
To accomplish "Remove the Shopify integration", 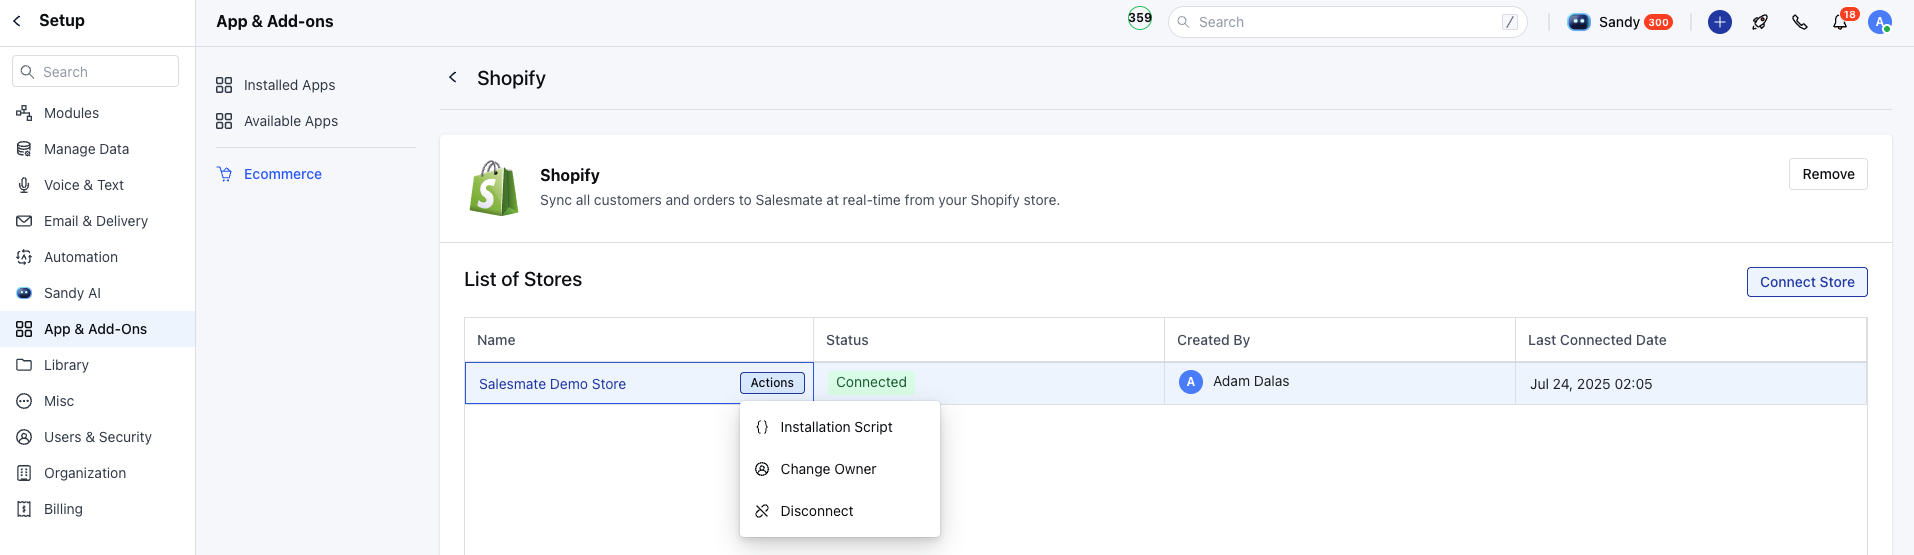I will click(1828, 174).
